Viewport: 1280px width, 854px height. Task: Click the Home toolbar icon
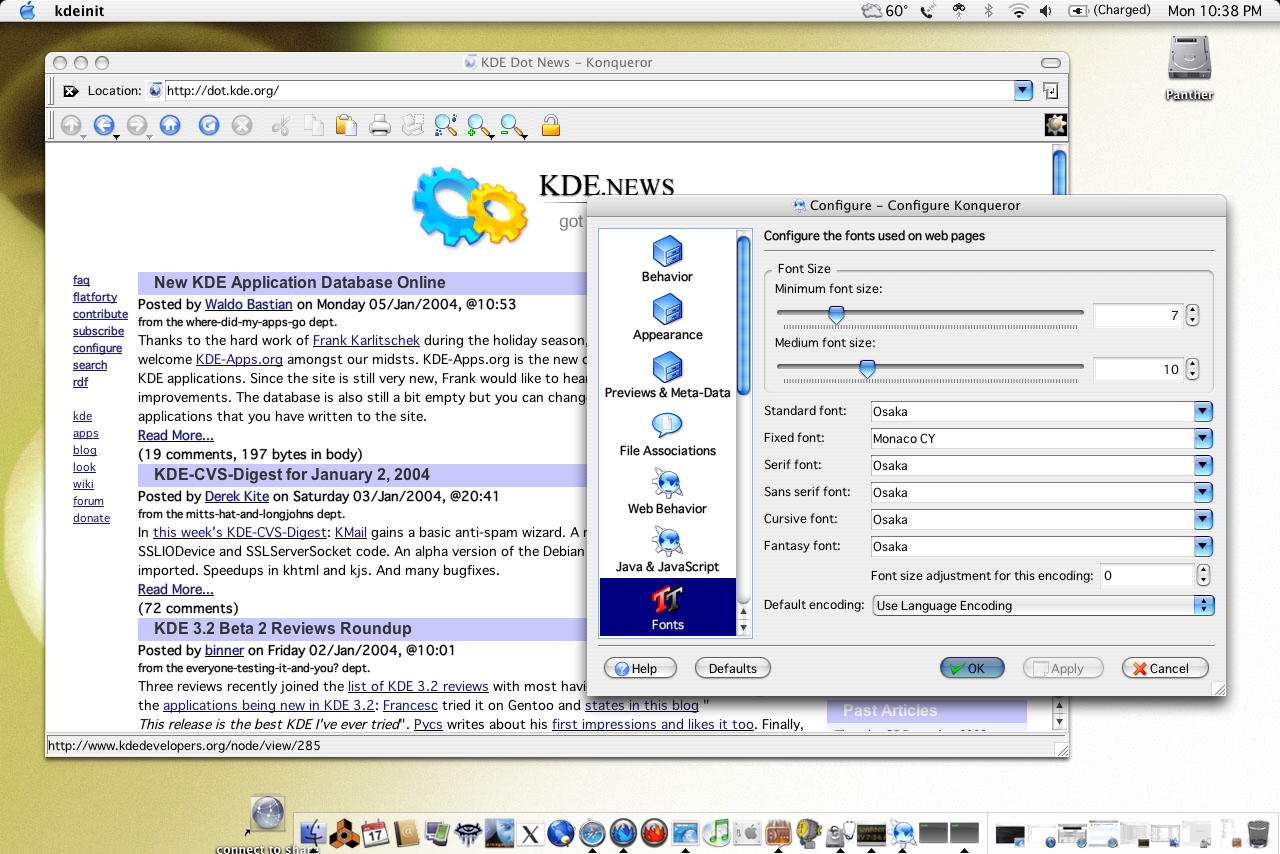tap(171, 126)
